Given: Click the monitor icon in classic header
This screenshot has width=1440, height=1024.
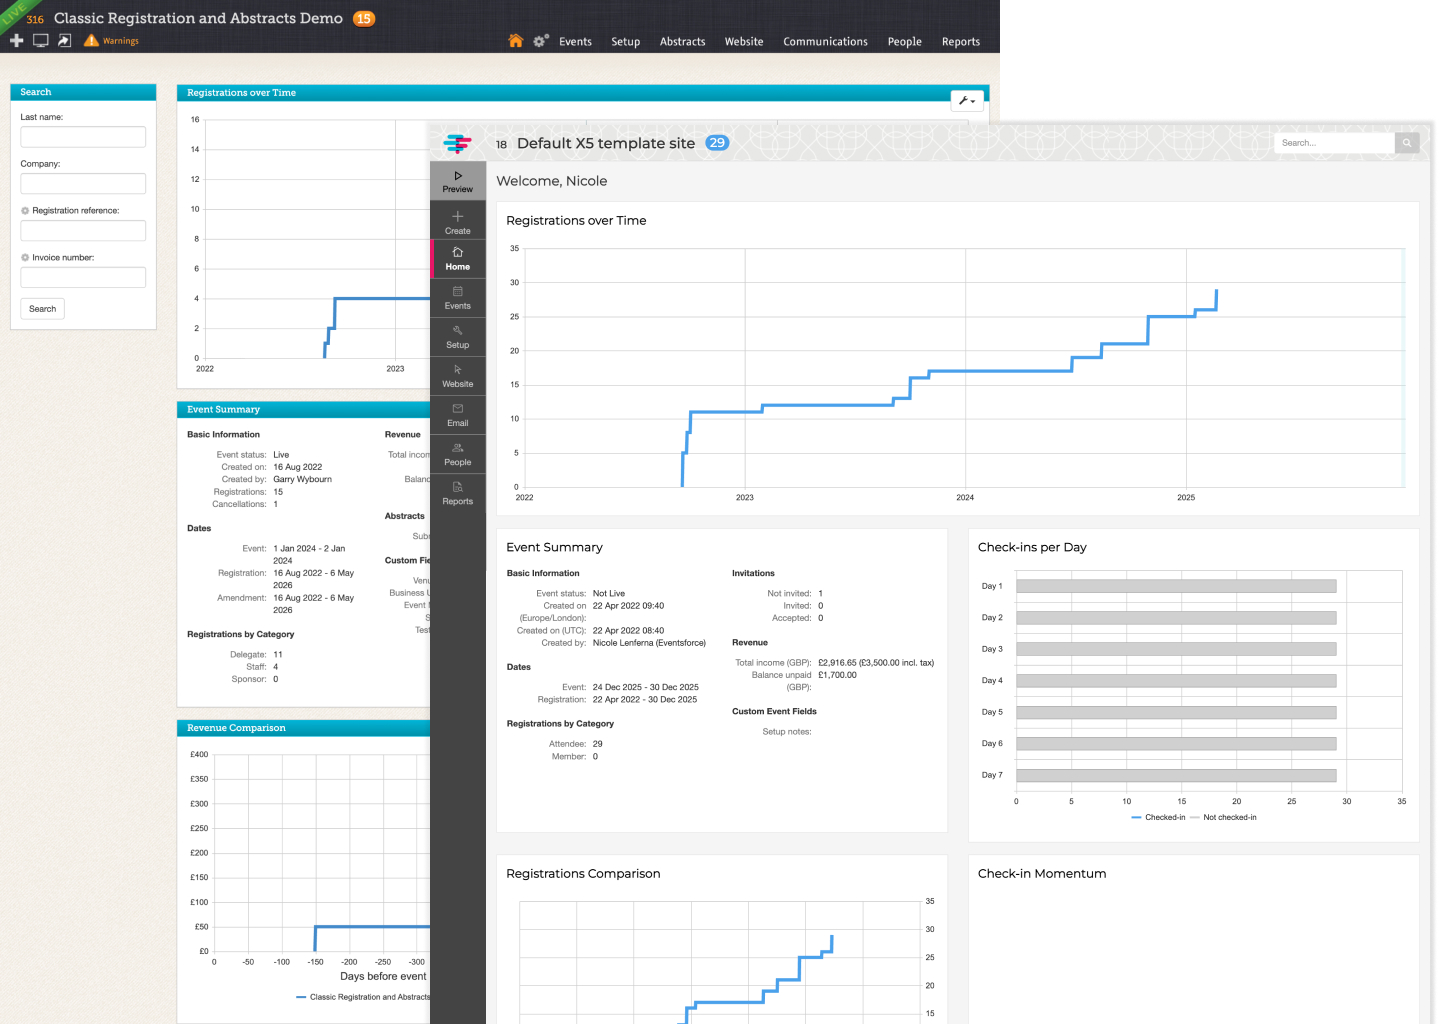Looking at the screenshot, I should tap(41, 41).
